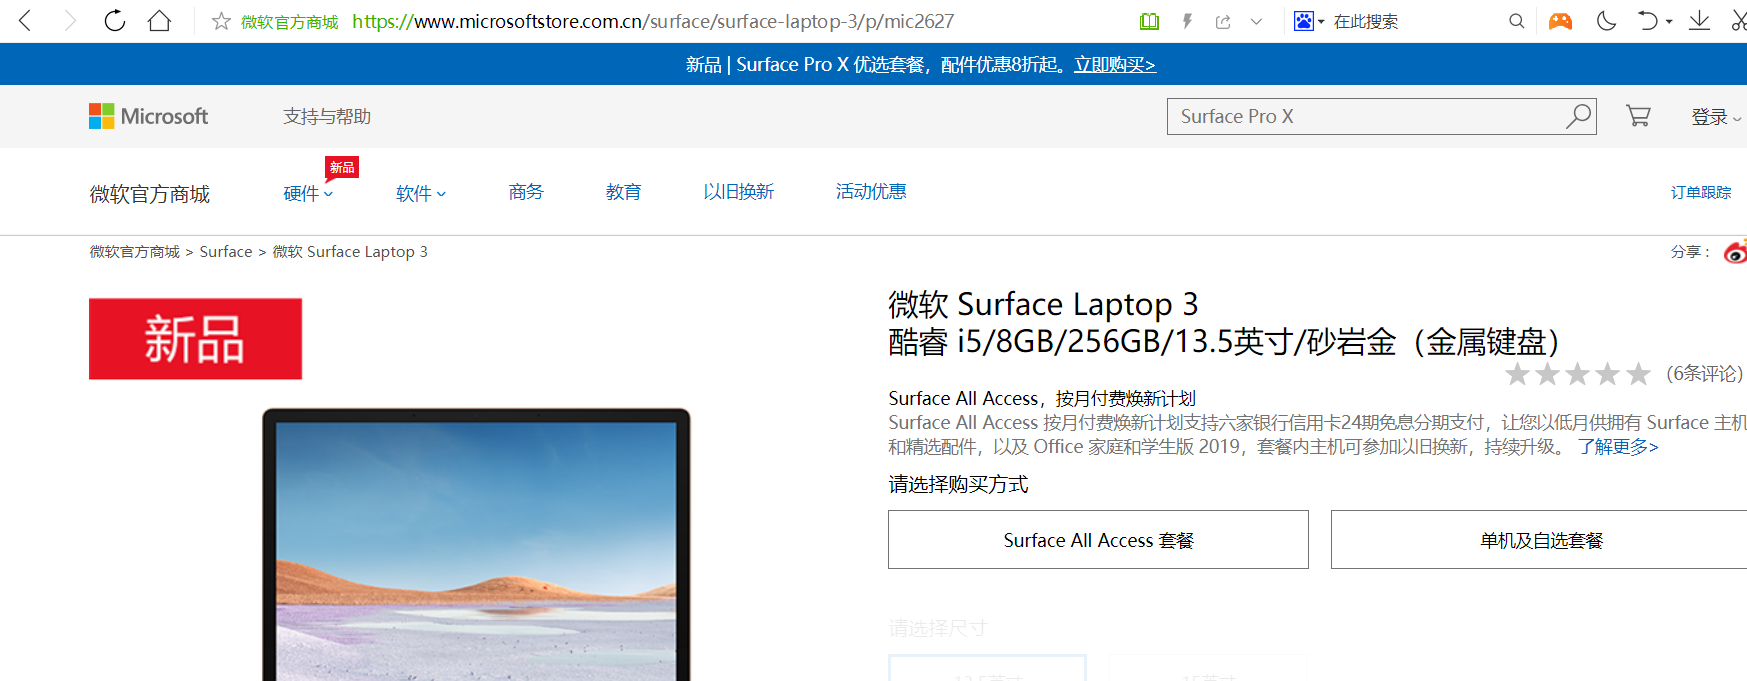Expand the 登录 sign-in dropdown
1747x681 pixels.
1716,117
